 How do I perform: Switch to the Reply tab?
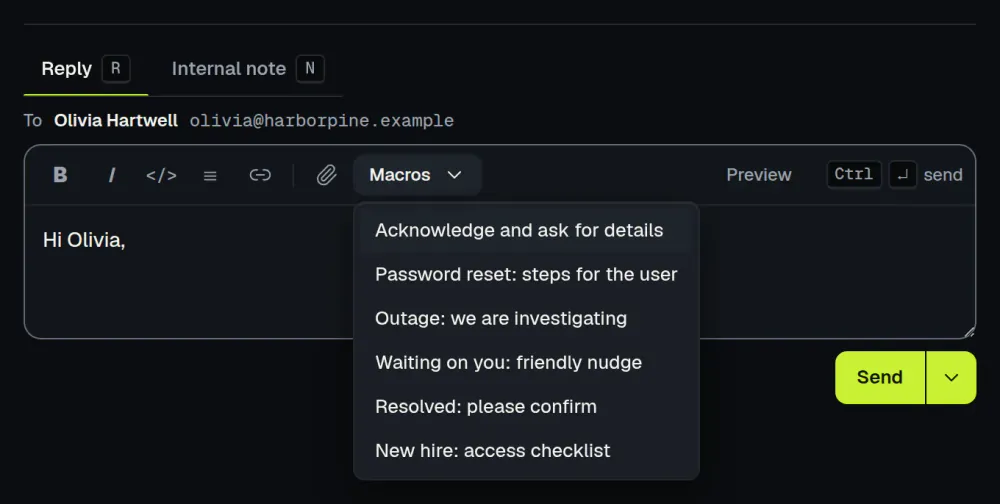85,69
